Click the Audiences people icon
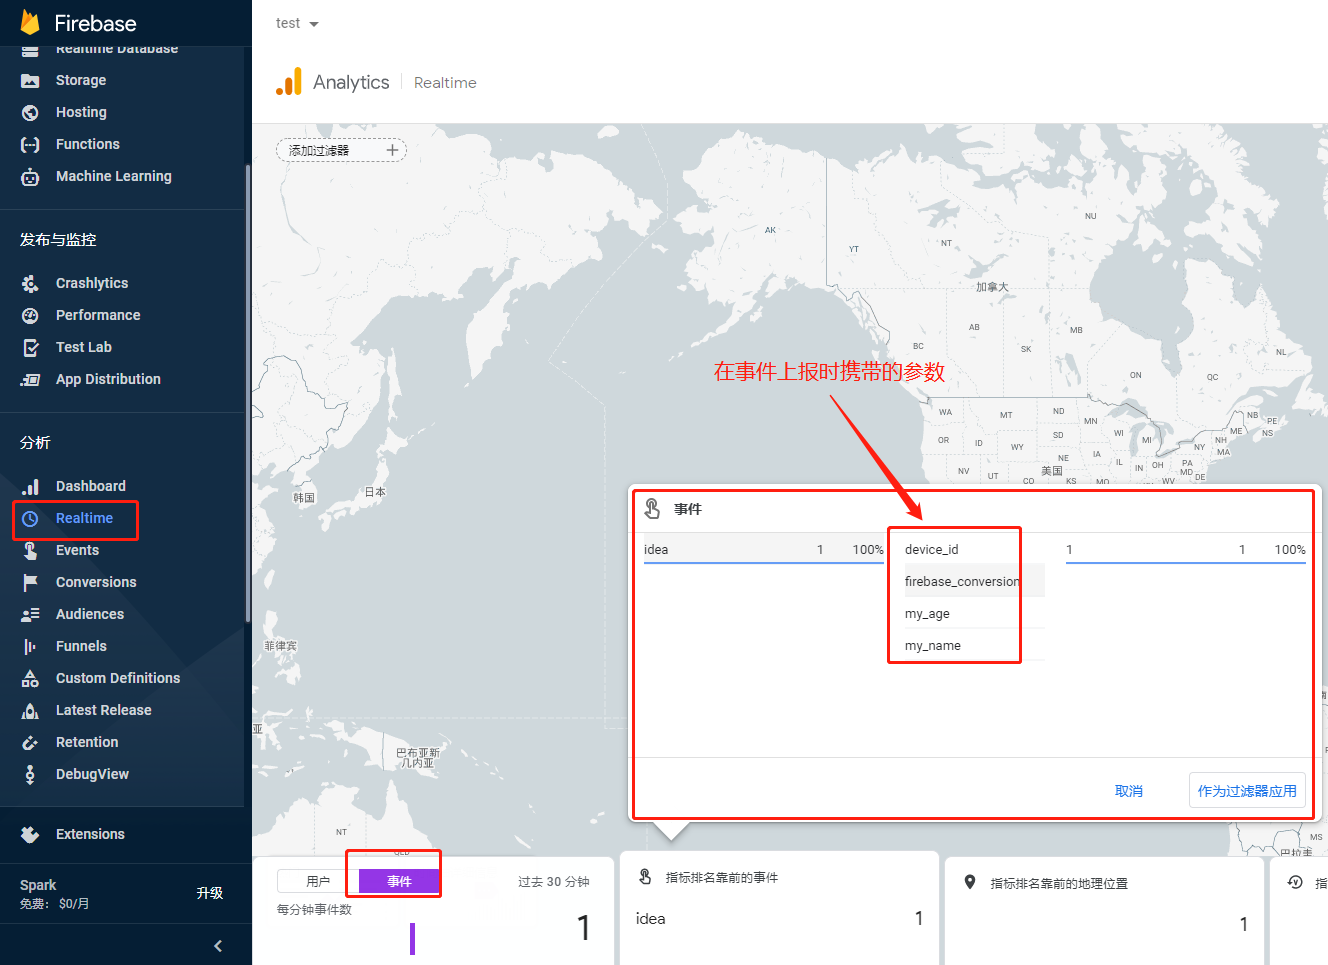 click(x=30, y=614)
